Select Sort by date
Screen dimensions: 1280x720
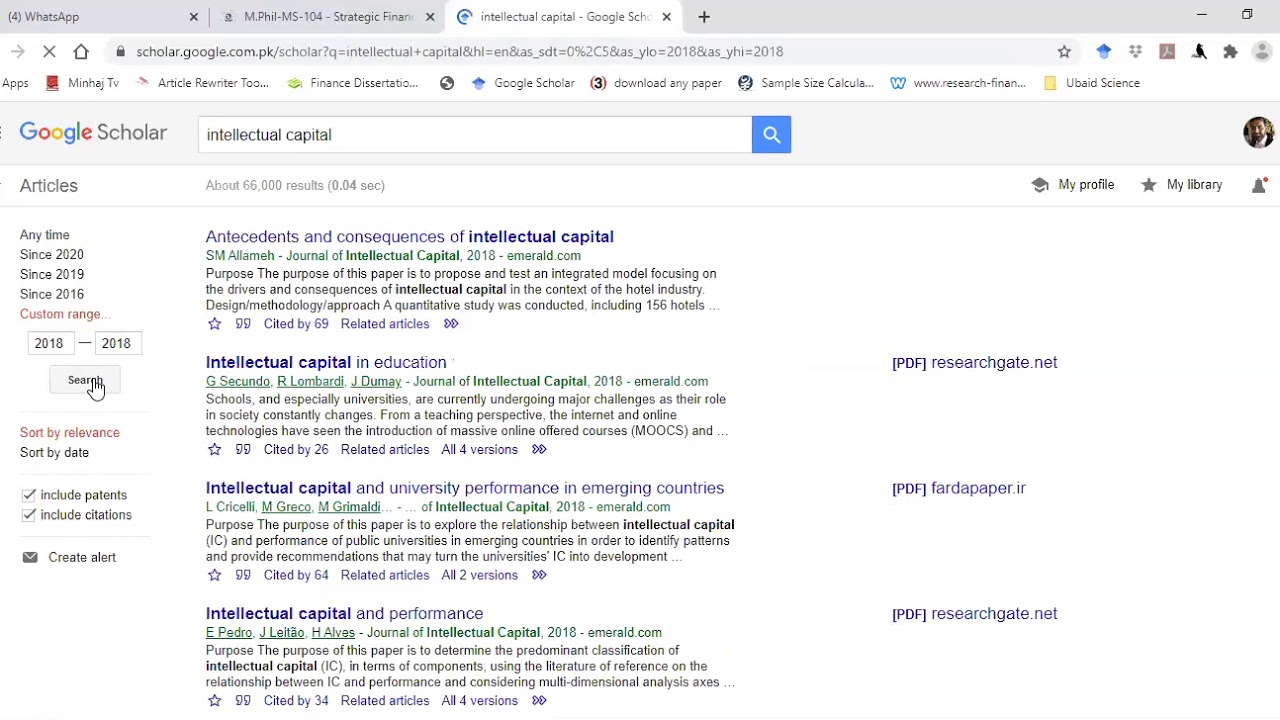pyautogui.click(x=54, y=453)
